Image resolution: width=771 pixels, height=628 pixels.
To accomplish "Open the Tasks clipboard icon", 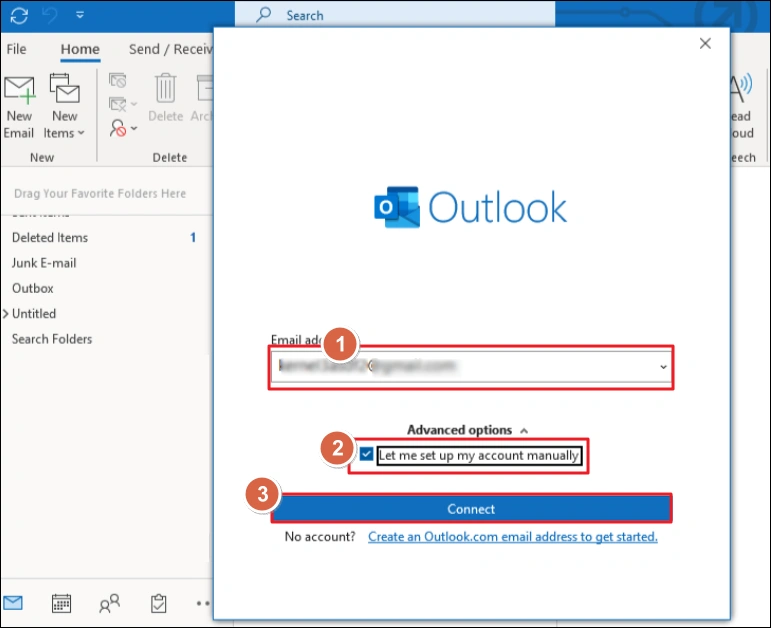I will click(158, 603).
